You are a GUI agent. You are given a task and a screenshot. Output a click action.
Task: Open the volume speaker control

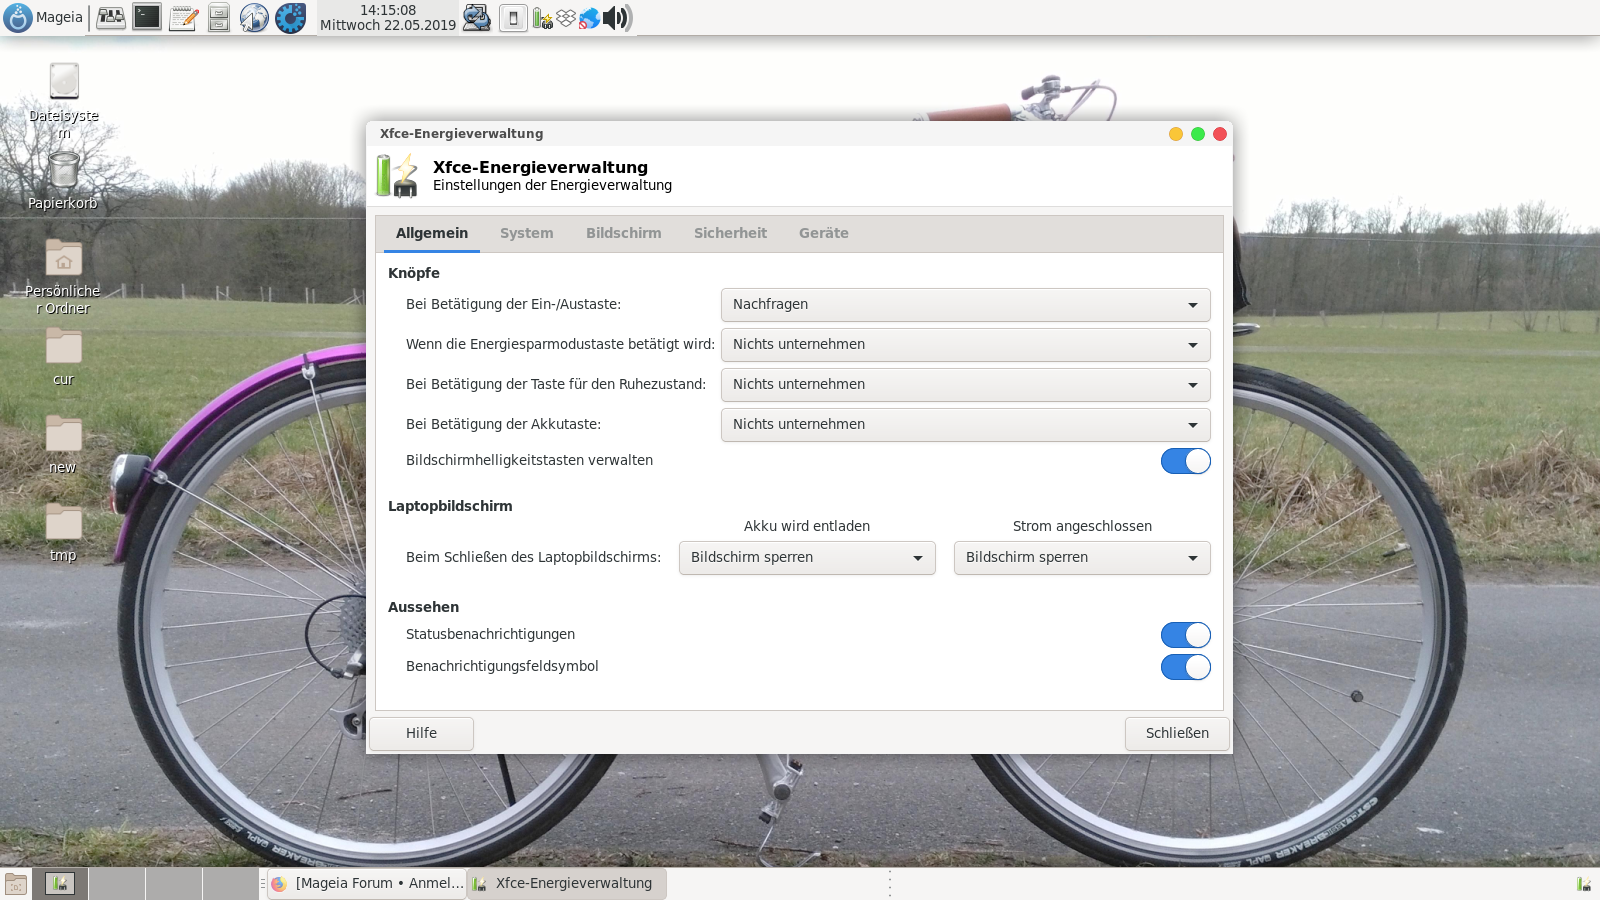(x=616, y=18)
